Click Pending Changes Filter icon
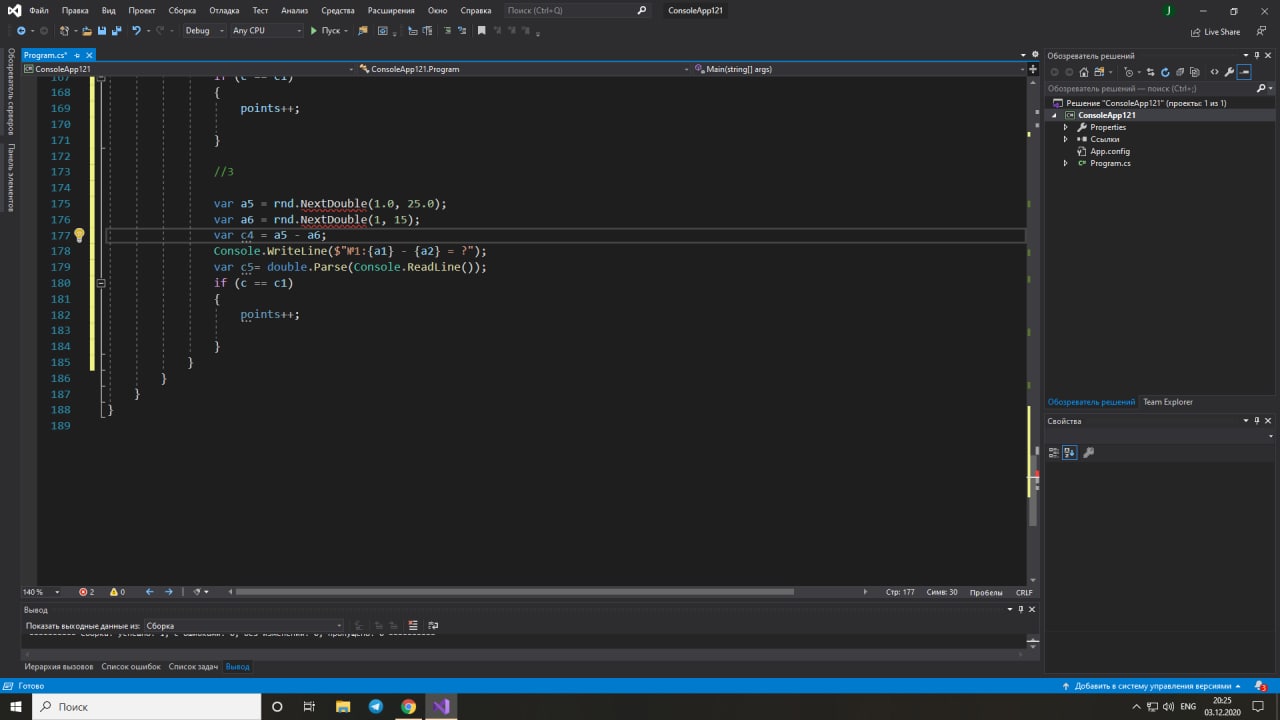 pos(1129,72)
